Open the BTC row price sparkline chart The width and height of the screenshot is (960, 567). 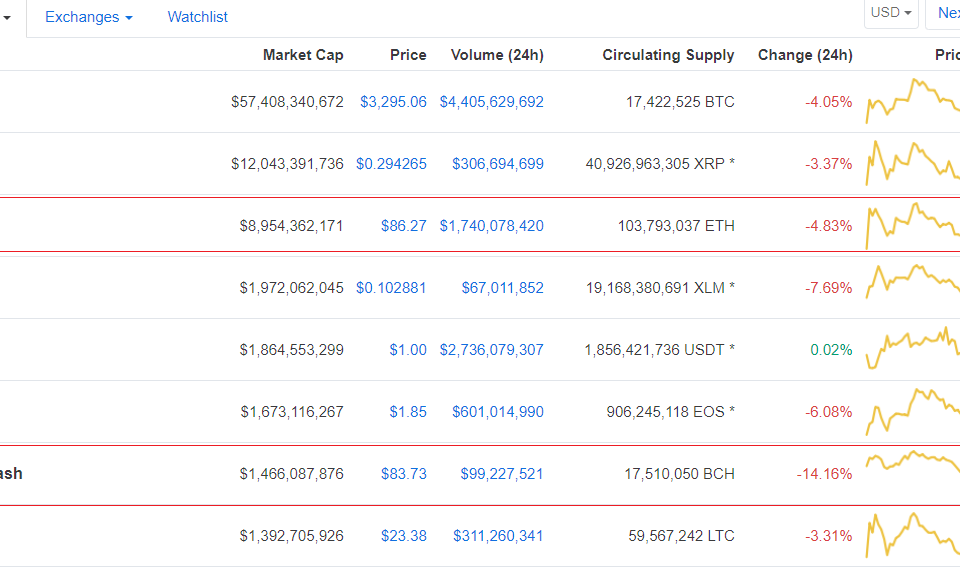913,101
